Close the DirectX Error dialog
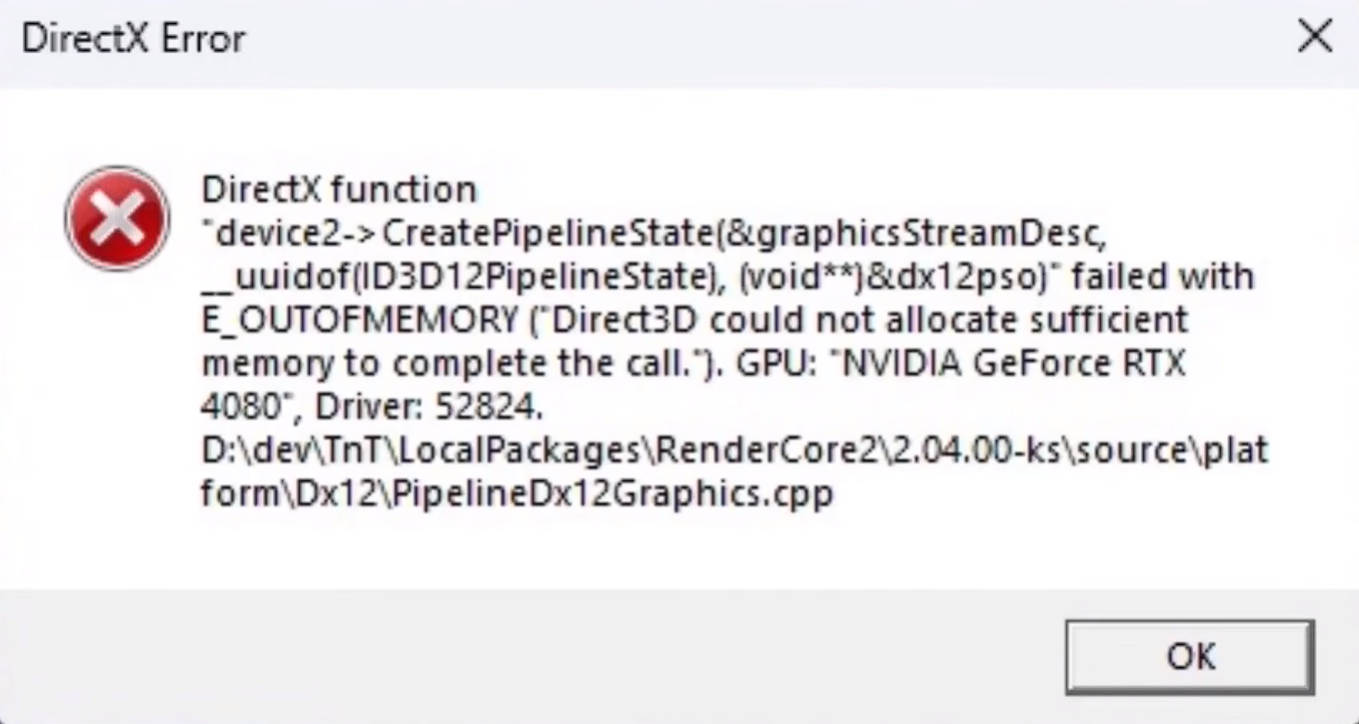The image size is (1359, 724). [1314, 38]
